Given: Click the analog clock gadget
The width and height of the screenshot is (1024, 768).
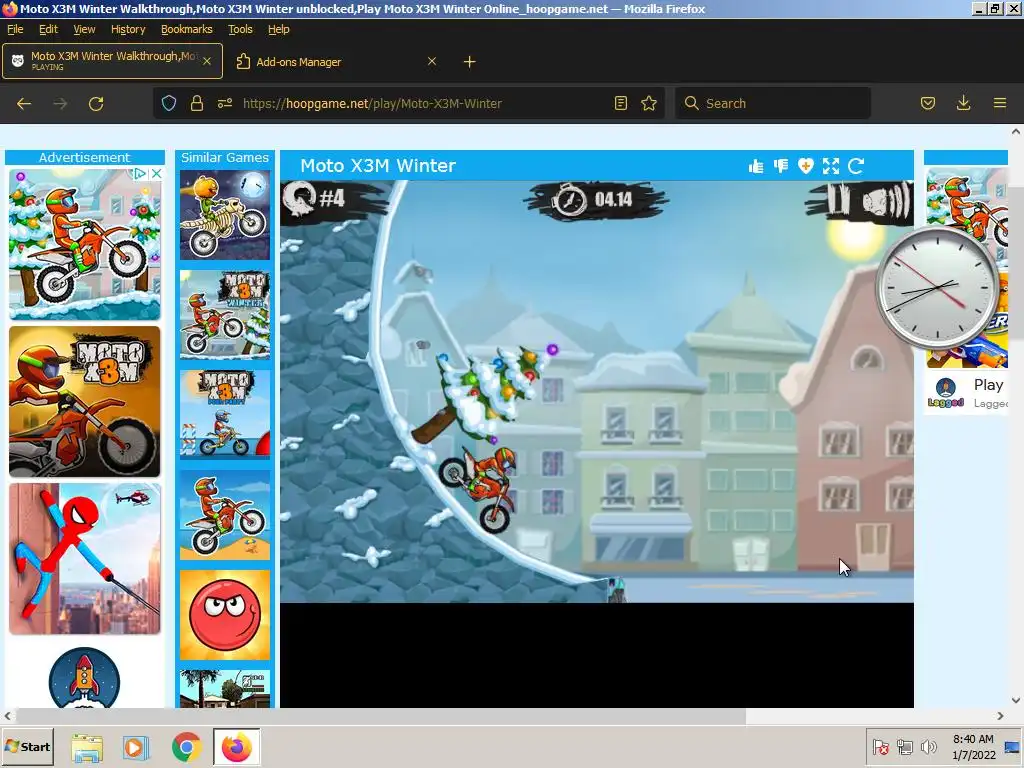Looking at the screenshot, I should click(938, 288).
